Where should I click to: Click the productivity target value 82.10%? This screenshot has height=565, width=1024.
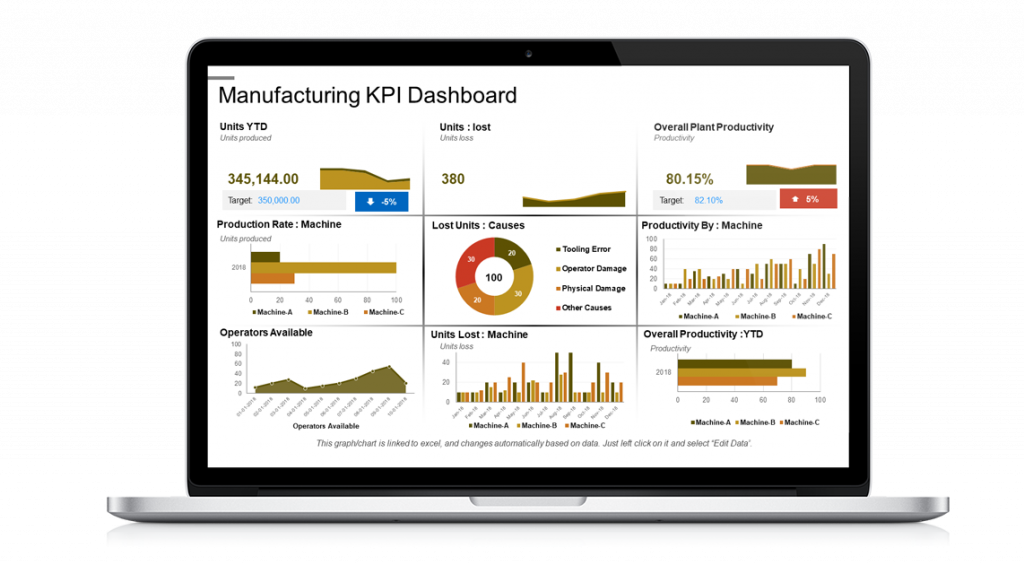(708, 200)
